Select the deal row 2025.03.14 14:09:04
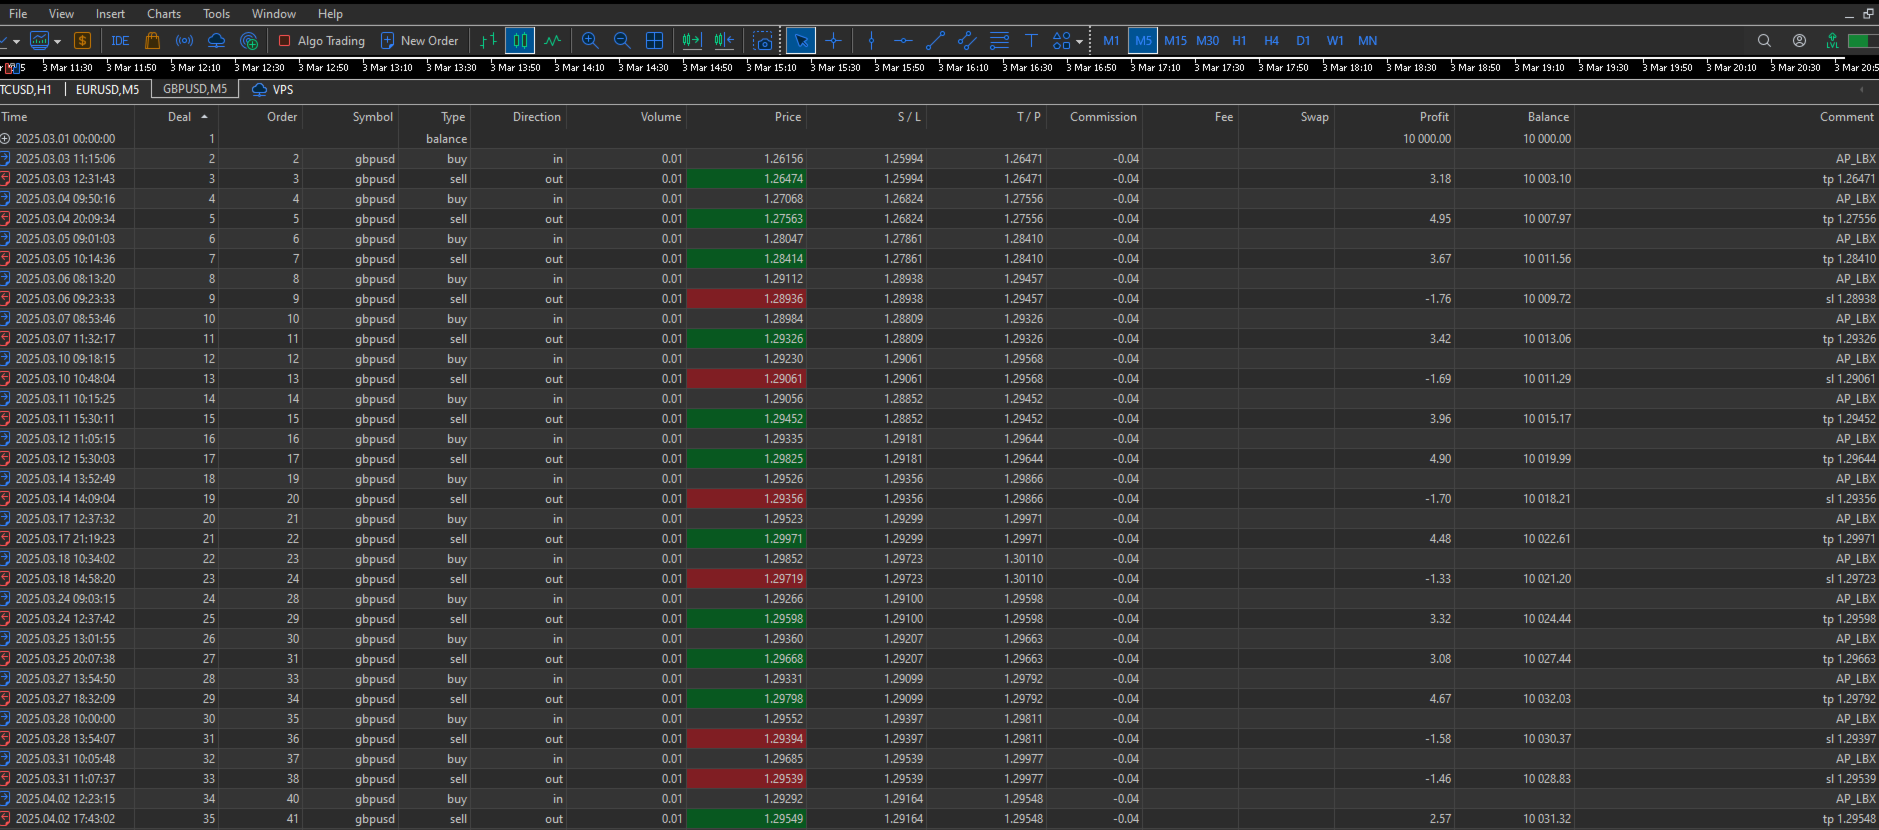 (939, 499)
